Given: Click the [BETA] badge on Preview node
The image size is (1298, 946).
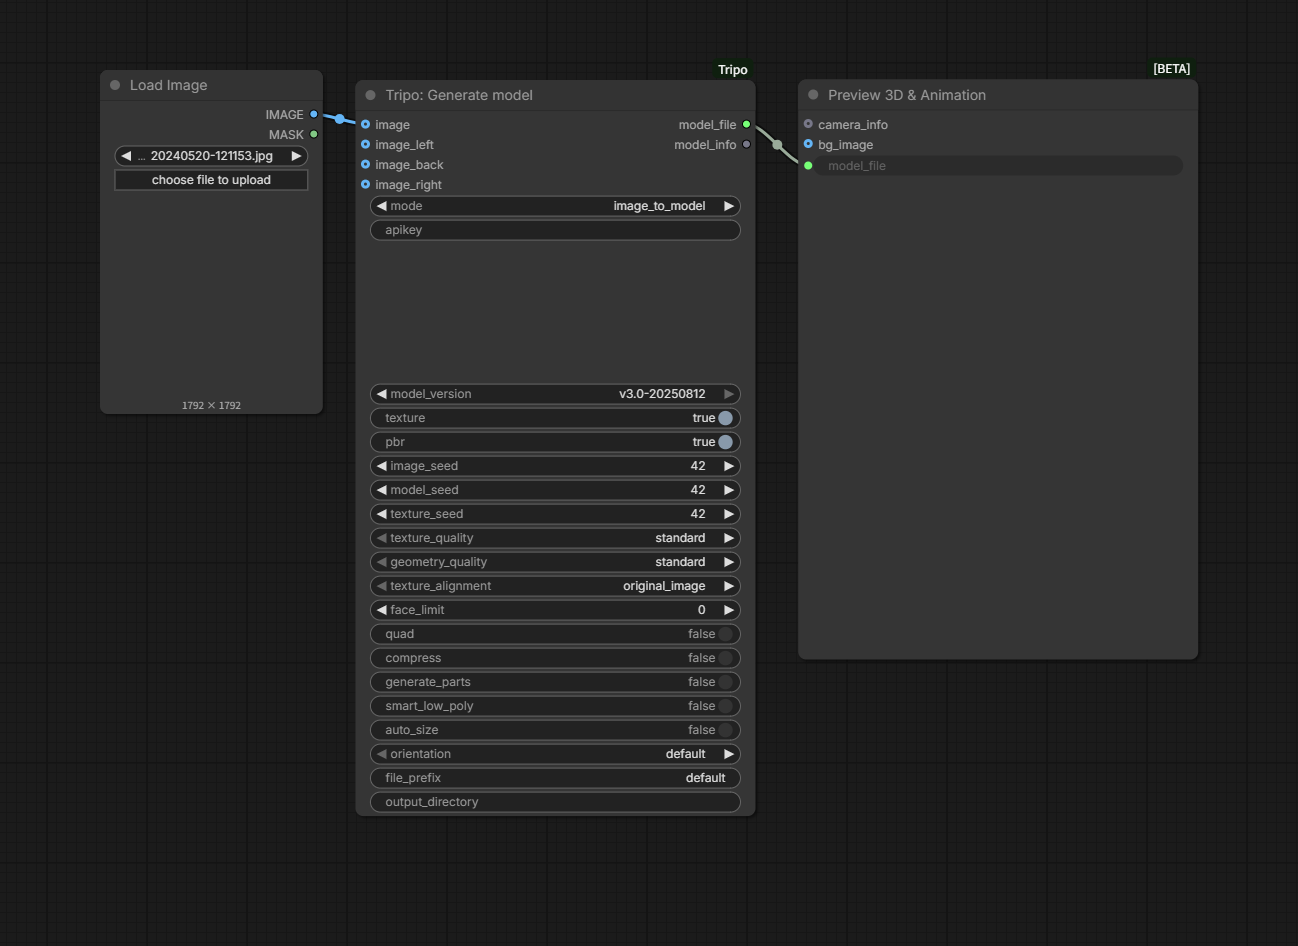Looking at the screenshot, I should click(1171, 69).
